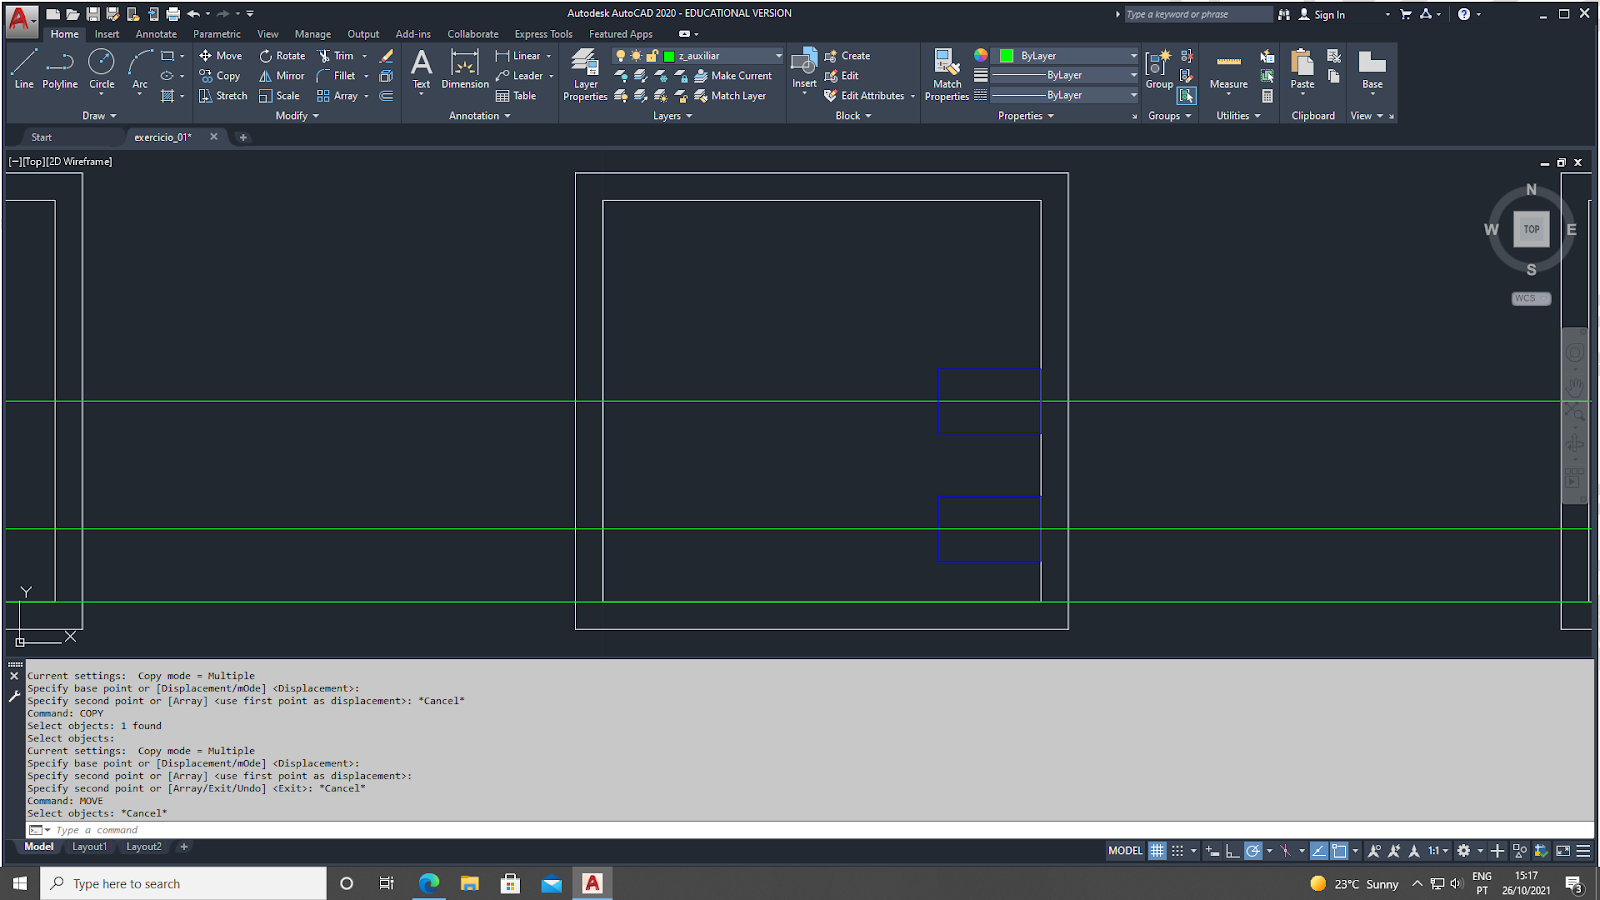This screenshot has height=900, width=1600.
Task: Expand the Draw panel
Action: [99, 116]
